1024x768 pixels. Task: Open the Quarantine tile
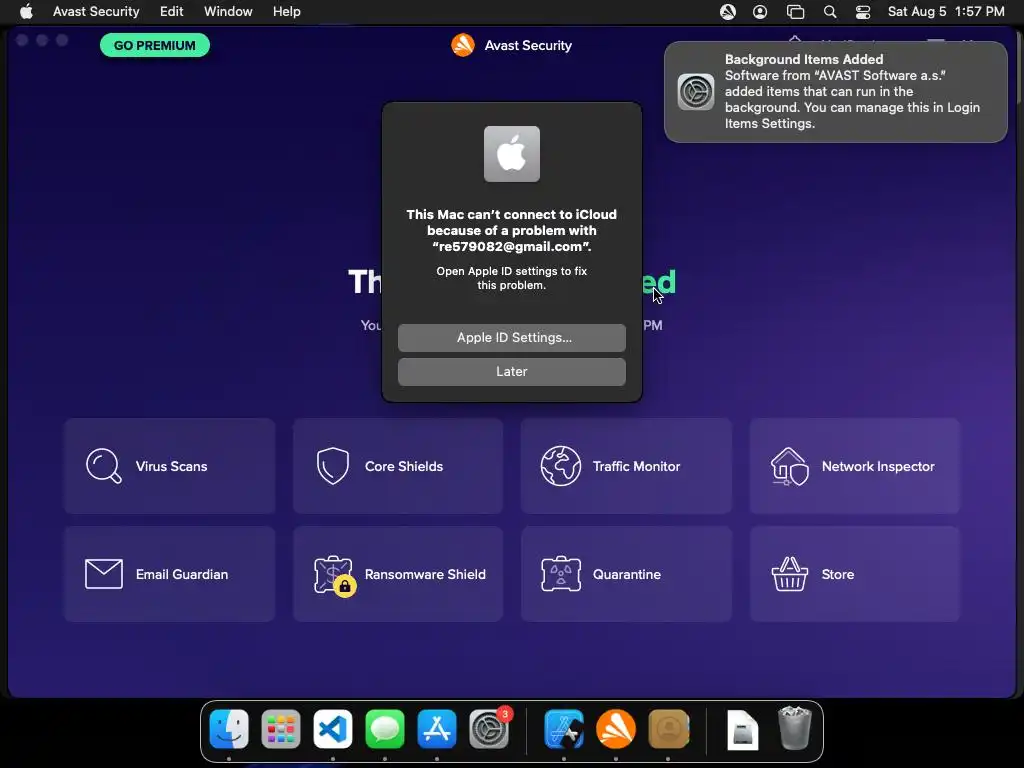pos(626,574)
